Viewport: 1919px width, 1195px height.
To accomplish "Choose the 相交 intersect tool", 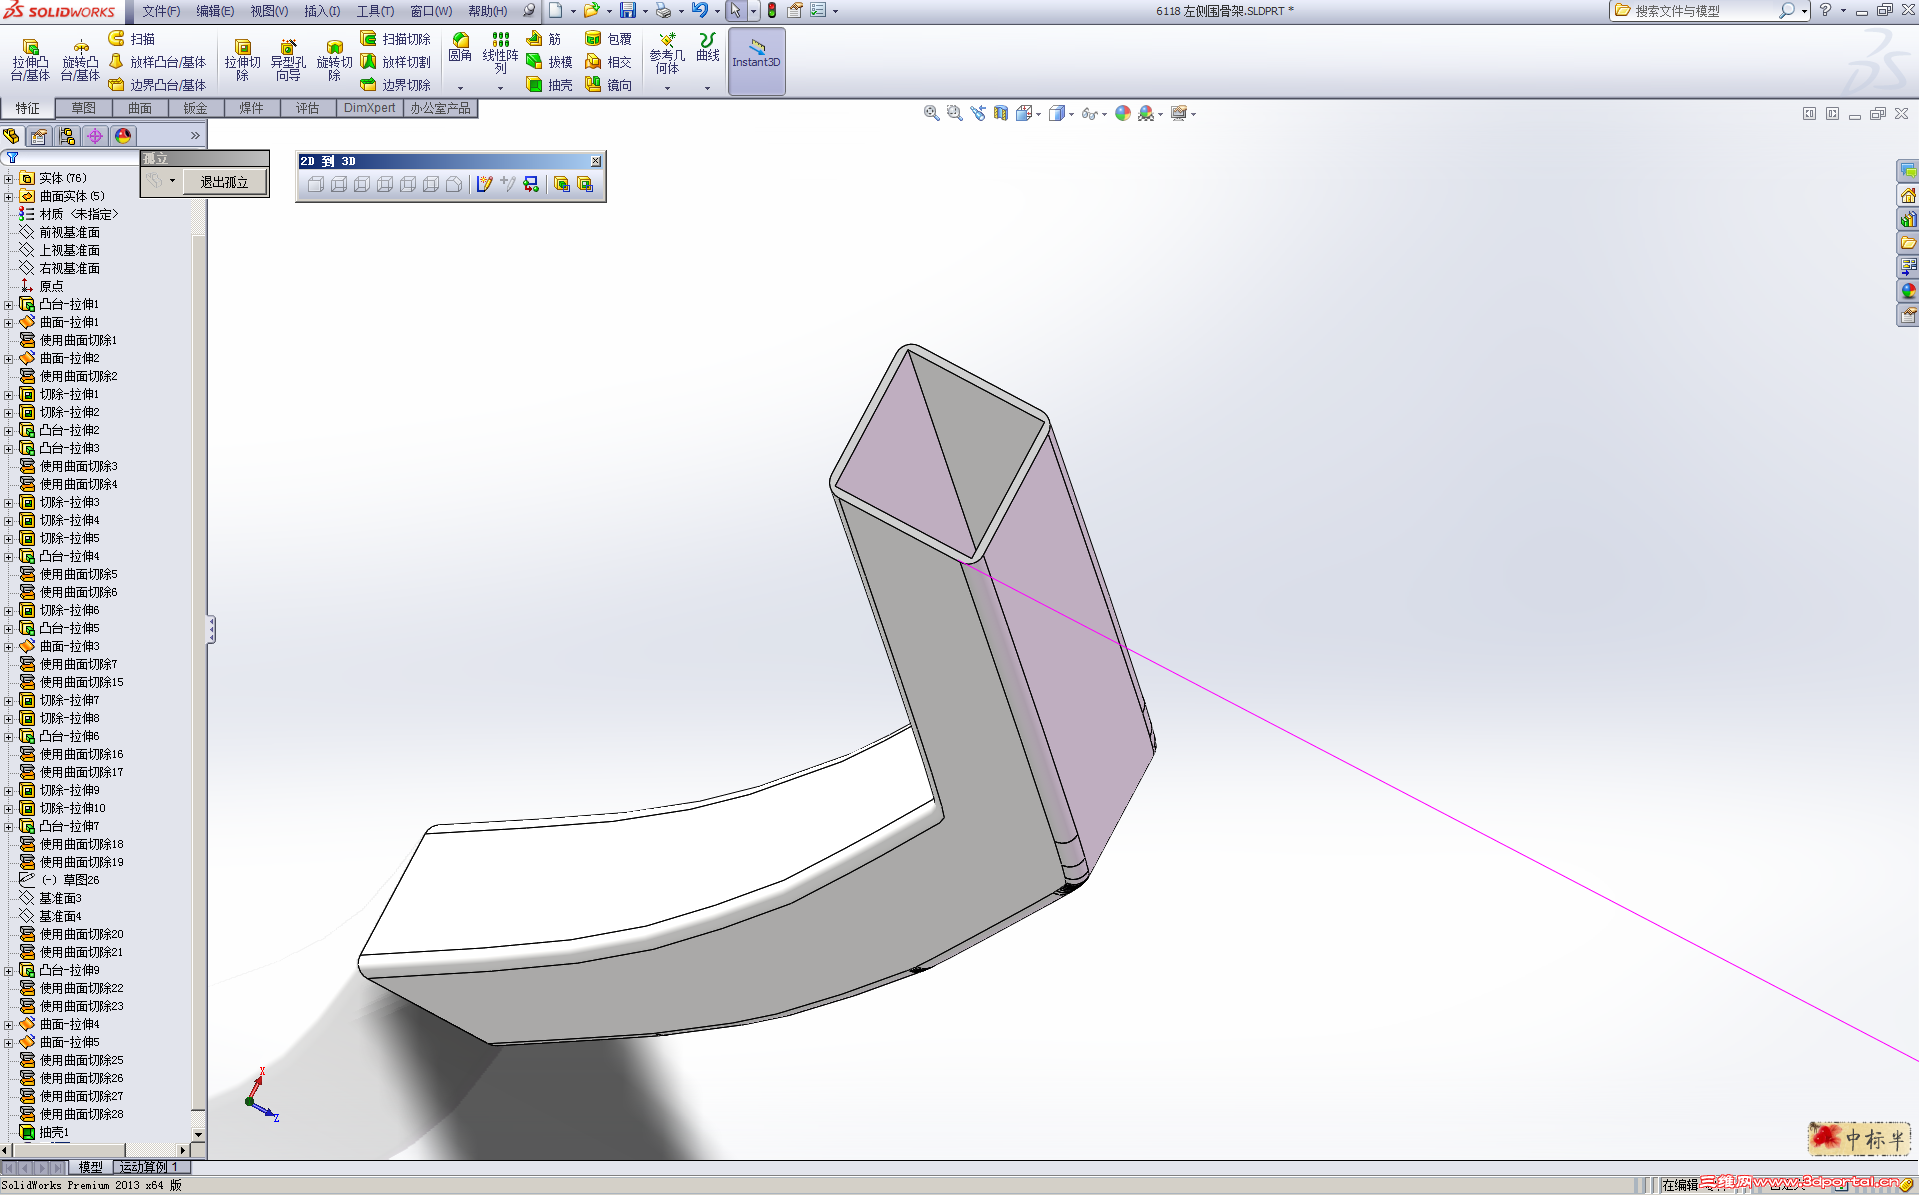I will (x=608, y=62).
